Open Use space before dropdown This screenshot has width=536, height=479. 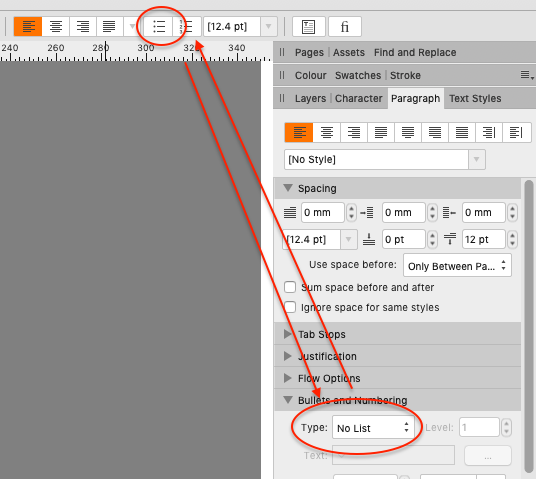[x=457, y=265]
